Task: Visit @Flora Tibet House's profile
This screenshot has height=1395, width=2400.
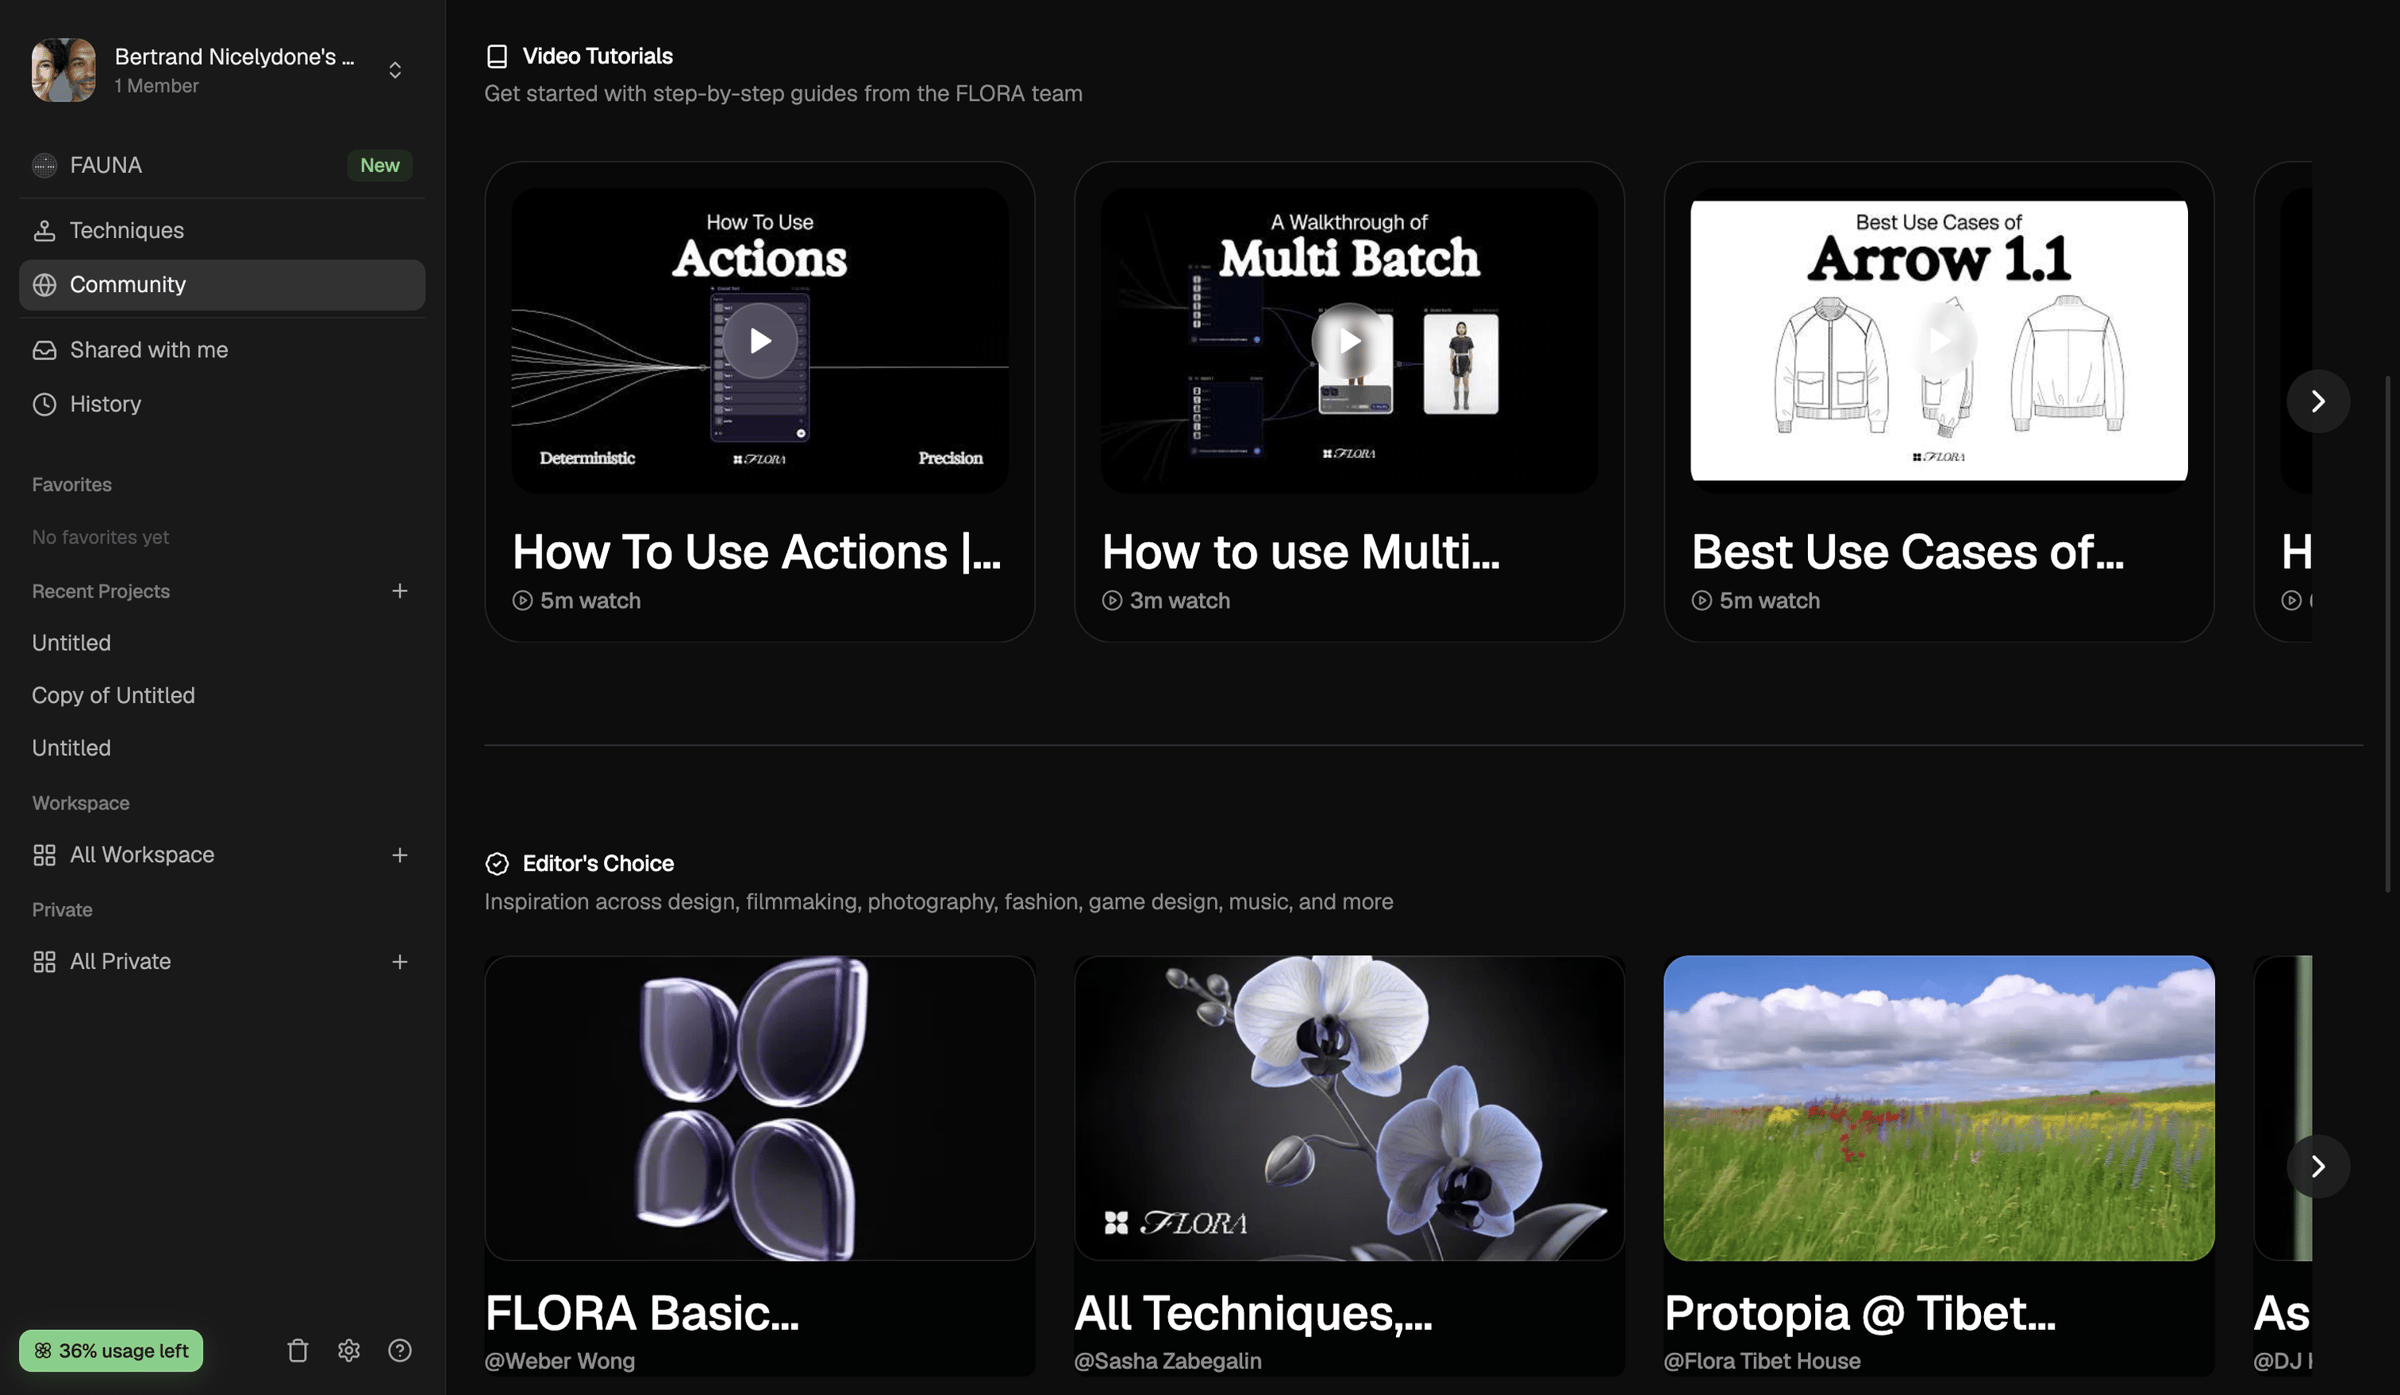Action: point(1762,1361)
